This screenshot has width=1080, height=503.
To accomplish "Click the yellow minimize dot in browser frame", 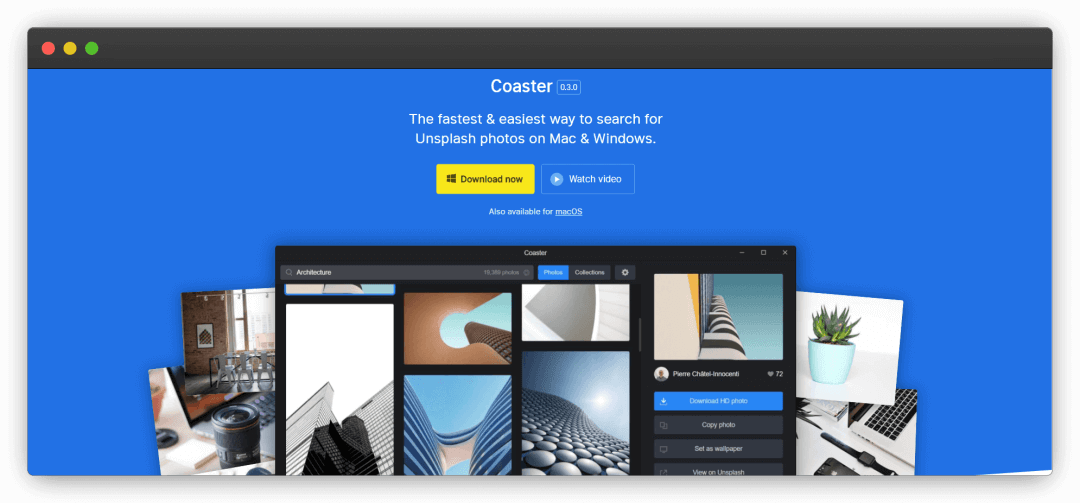I will click(70, 48).
